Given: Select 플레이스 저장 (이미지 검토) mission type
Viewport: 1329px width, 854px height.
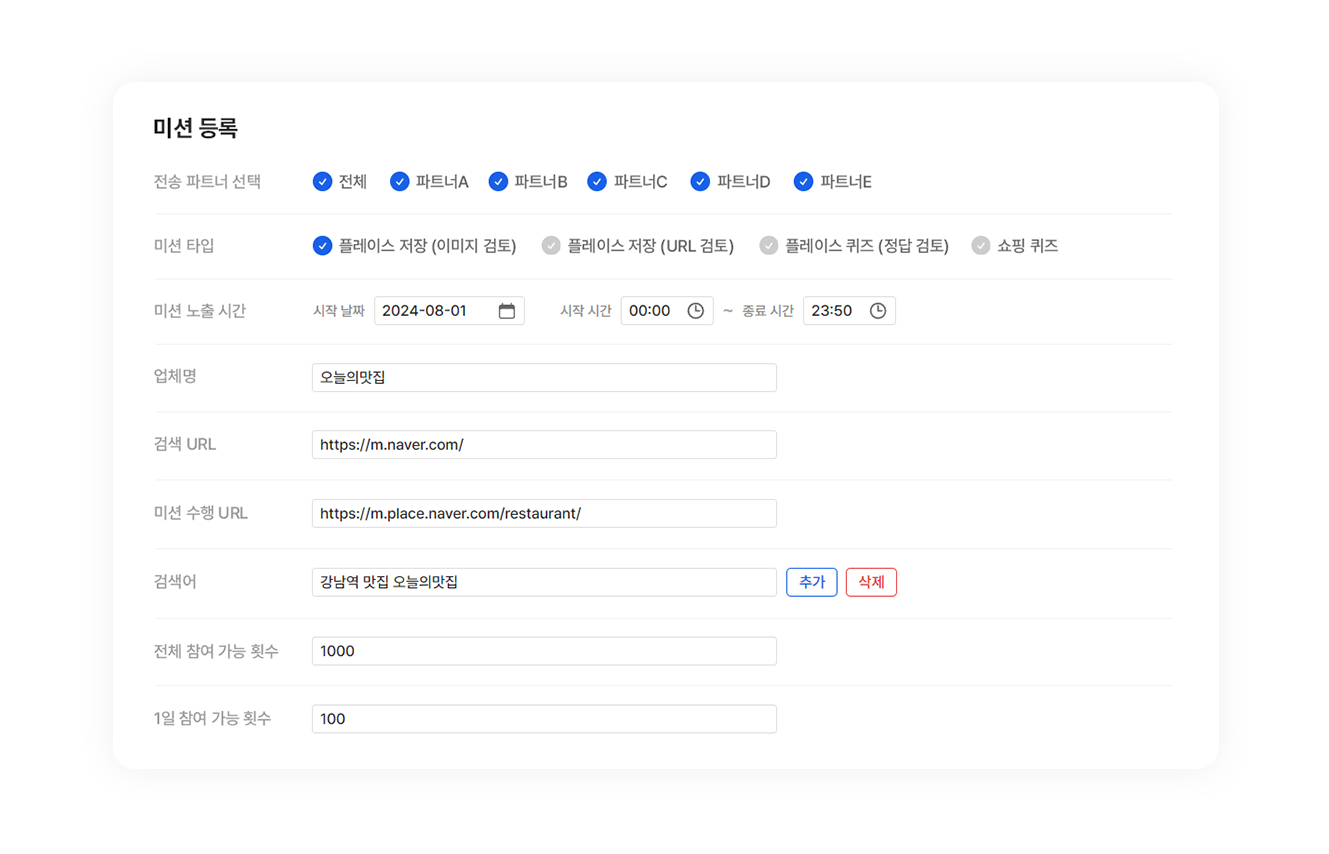Looking at the screenshot, I should pyautogui.click(x=322, y=245).
